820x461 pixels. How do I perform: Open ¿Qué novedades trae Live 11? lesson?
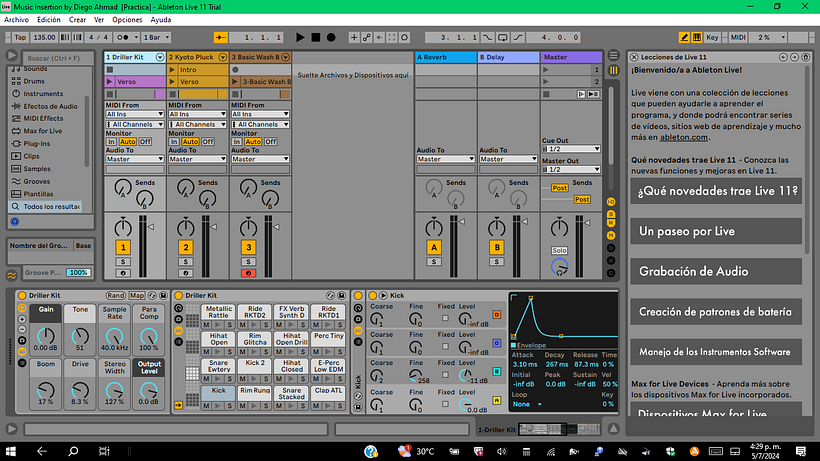(716, 191)
